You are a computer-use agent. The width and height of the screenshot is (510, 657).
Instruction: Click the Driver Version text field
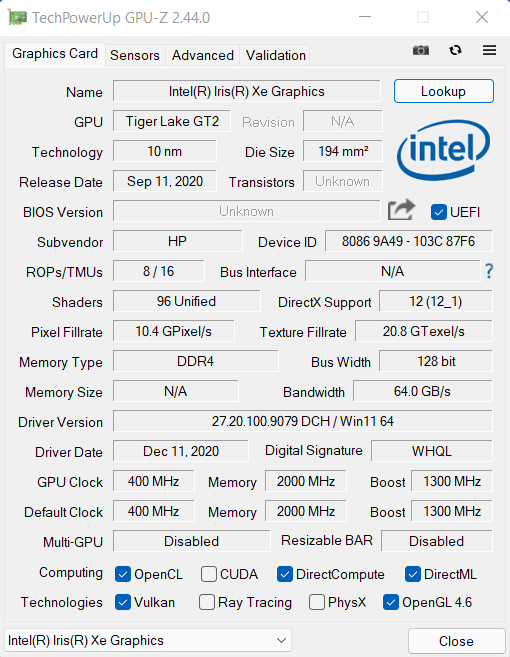[x=303, y=421]
